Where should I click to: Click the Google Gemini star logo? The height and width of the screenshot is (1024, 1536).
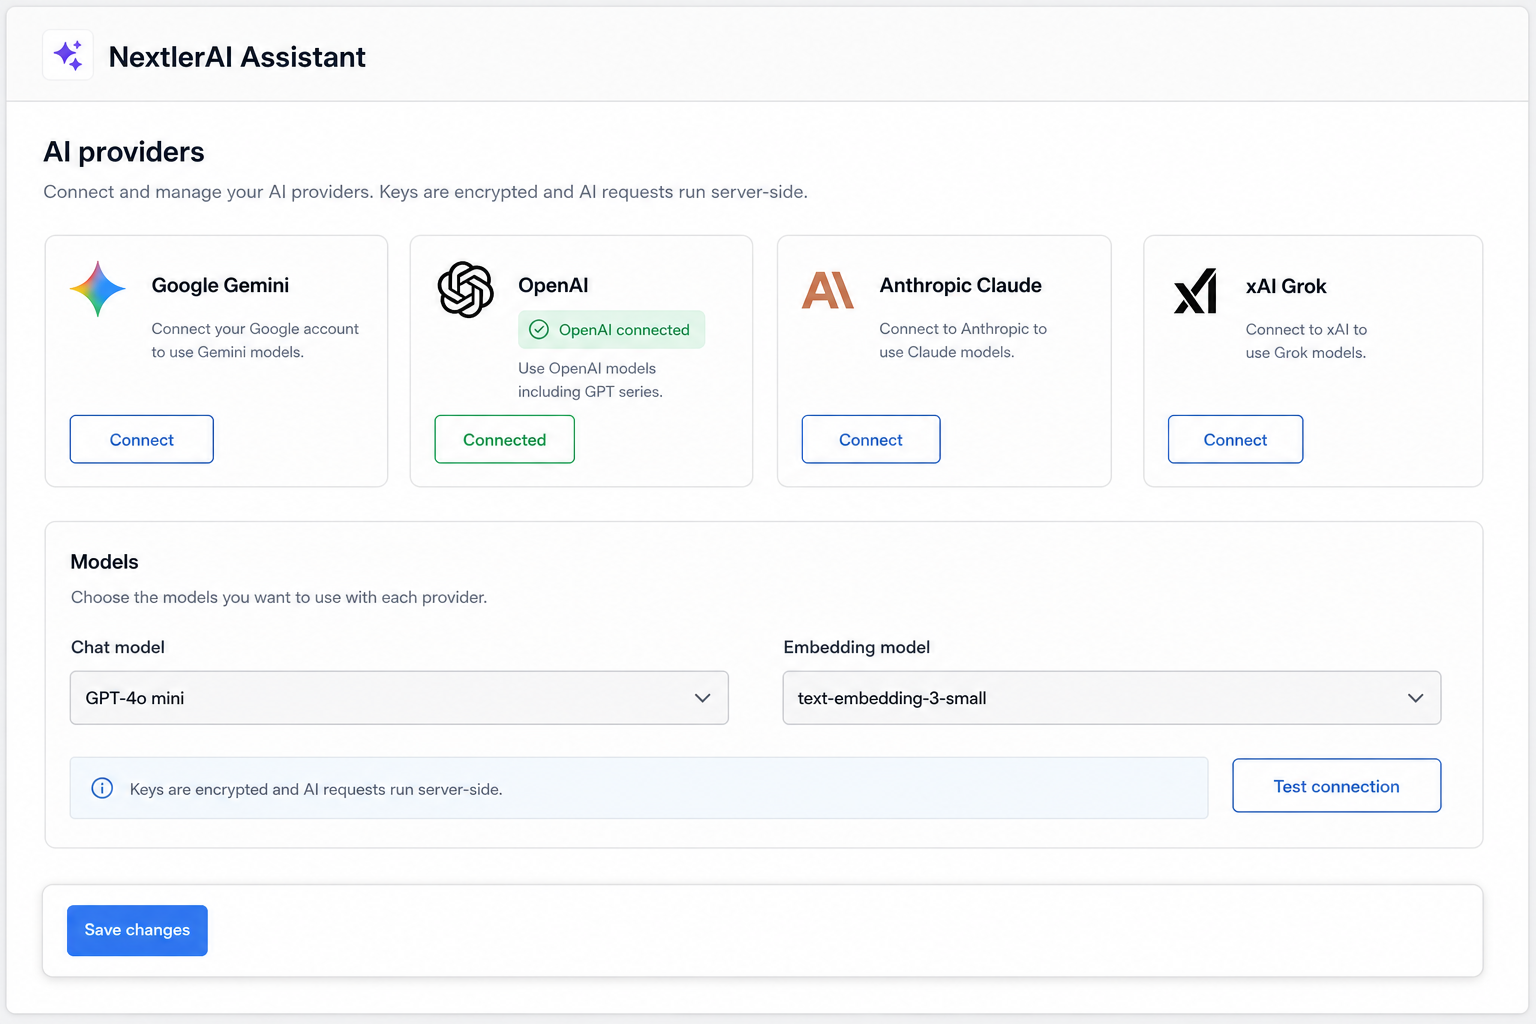coord(98,289)
